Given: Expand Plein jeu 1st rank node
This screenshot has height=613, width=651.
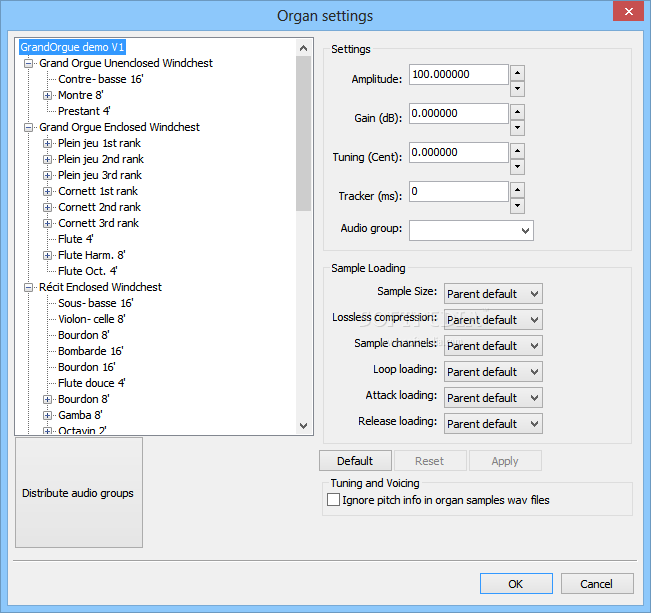Looking at the screenshot, I should coord(47,144).
